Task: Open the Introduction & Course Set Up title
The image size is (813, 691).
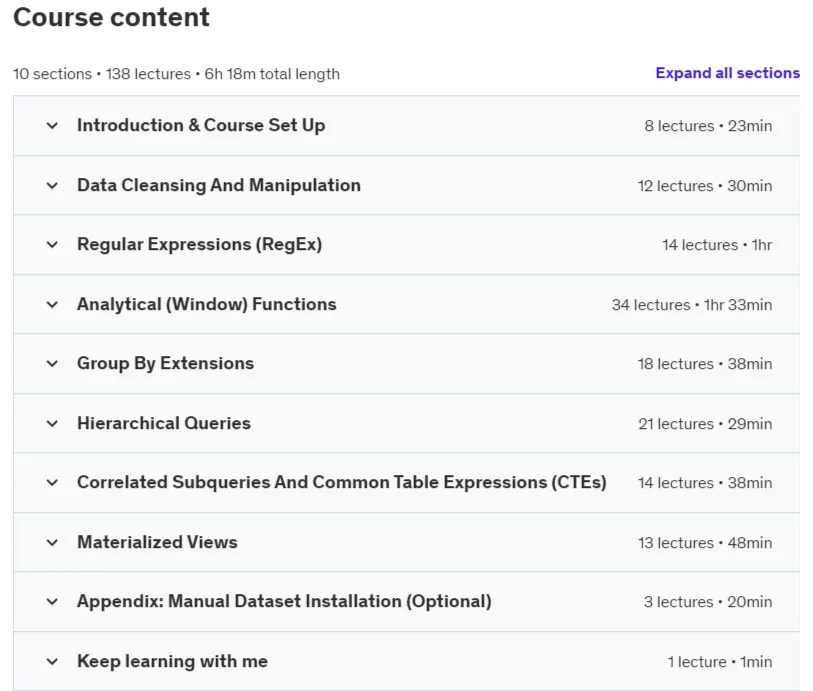Action: 201,125
